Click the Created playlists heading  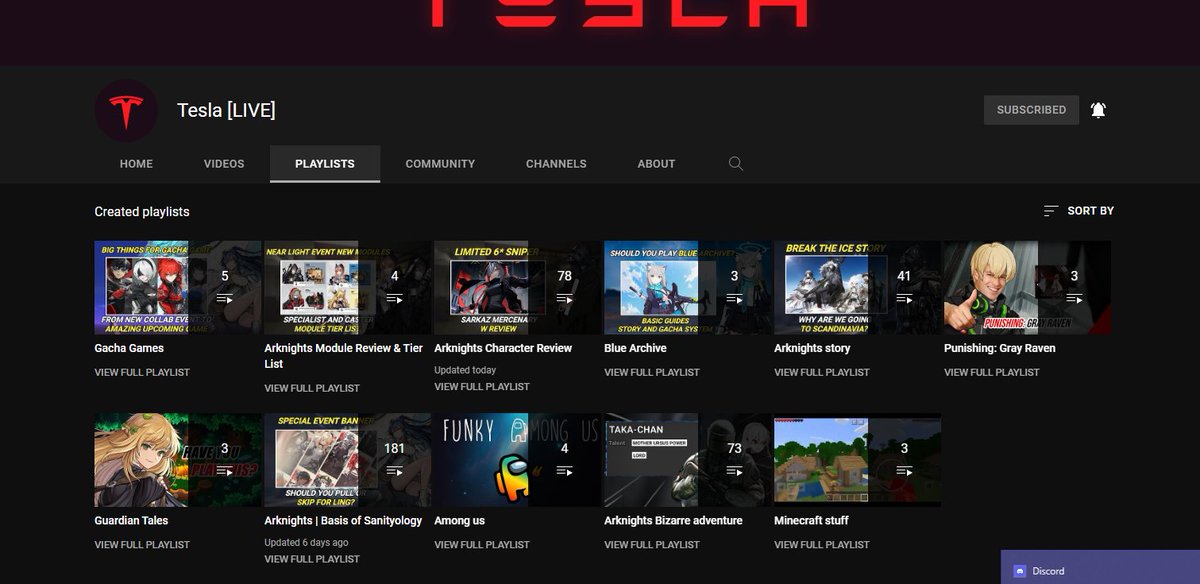142,212
